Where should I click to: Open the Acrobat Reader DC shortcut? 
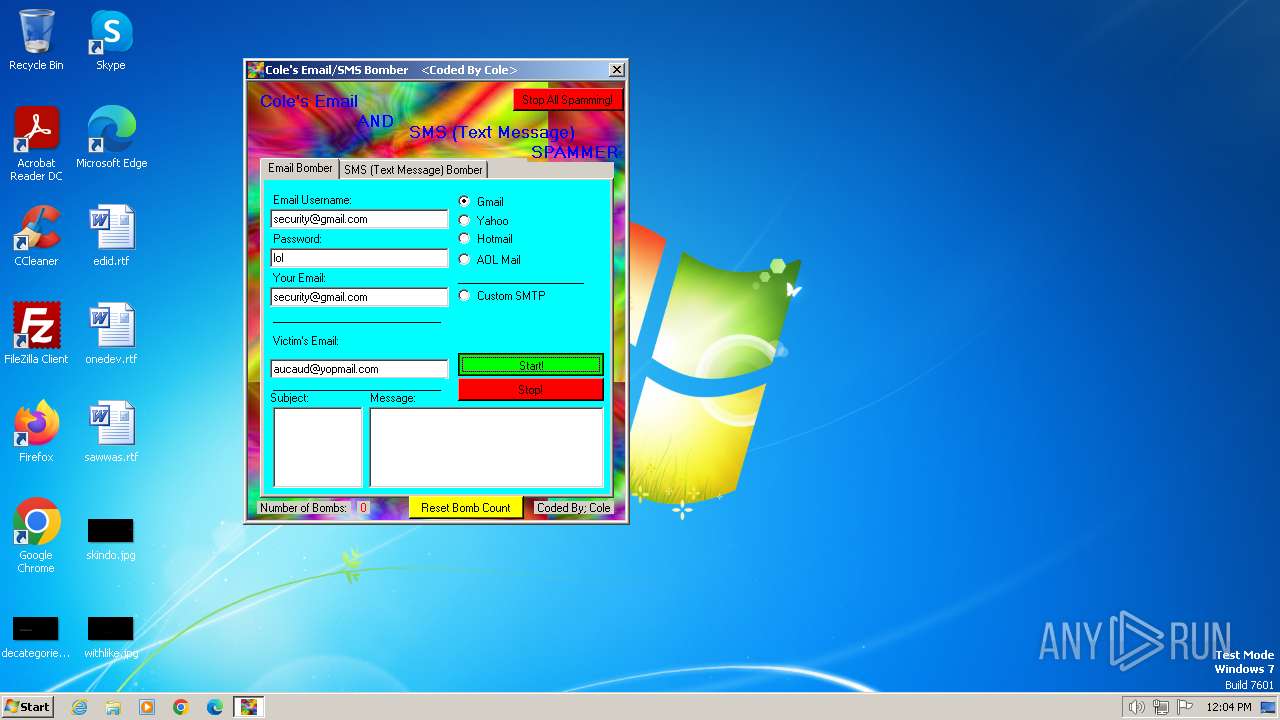(x=36, y=144)
